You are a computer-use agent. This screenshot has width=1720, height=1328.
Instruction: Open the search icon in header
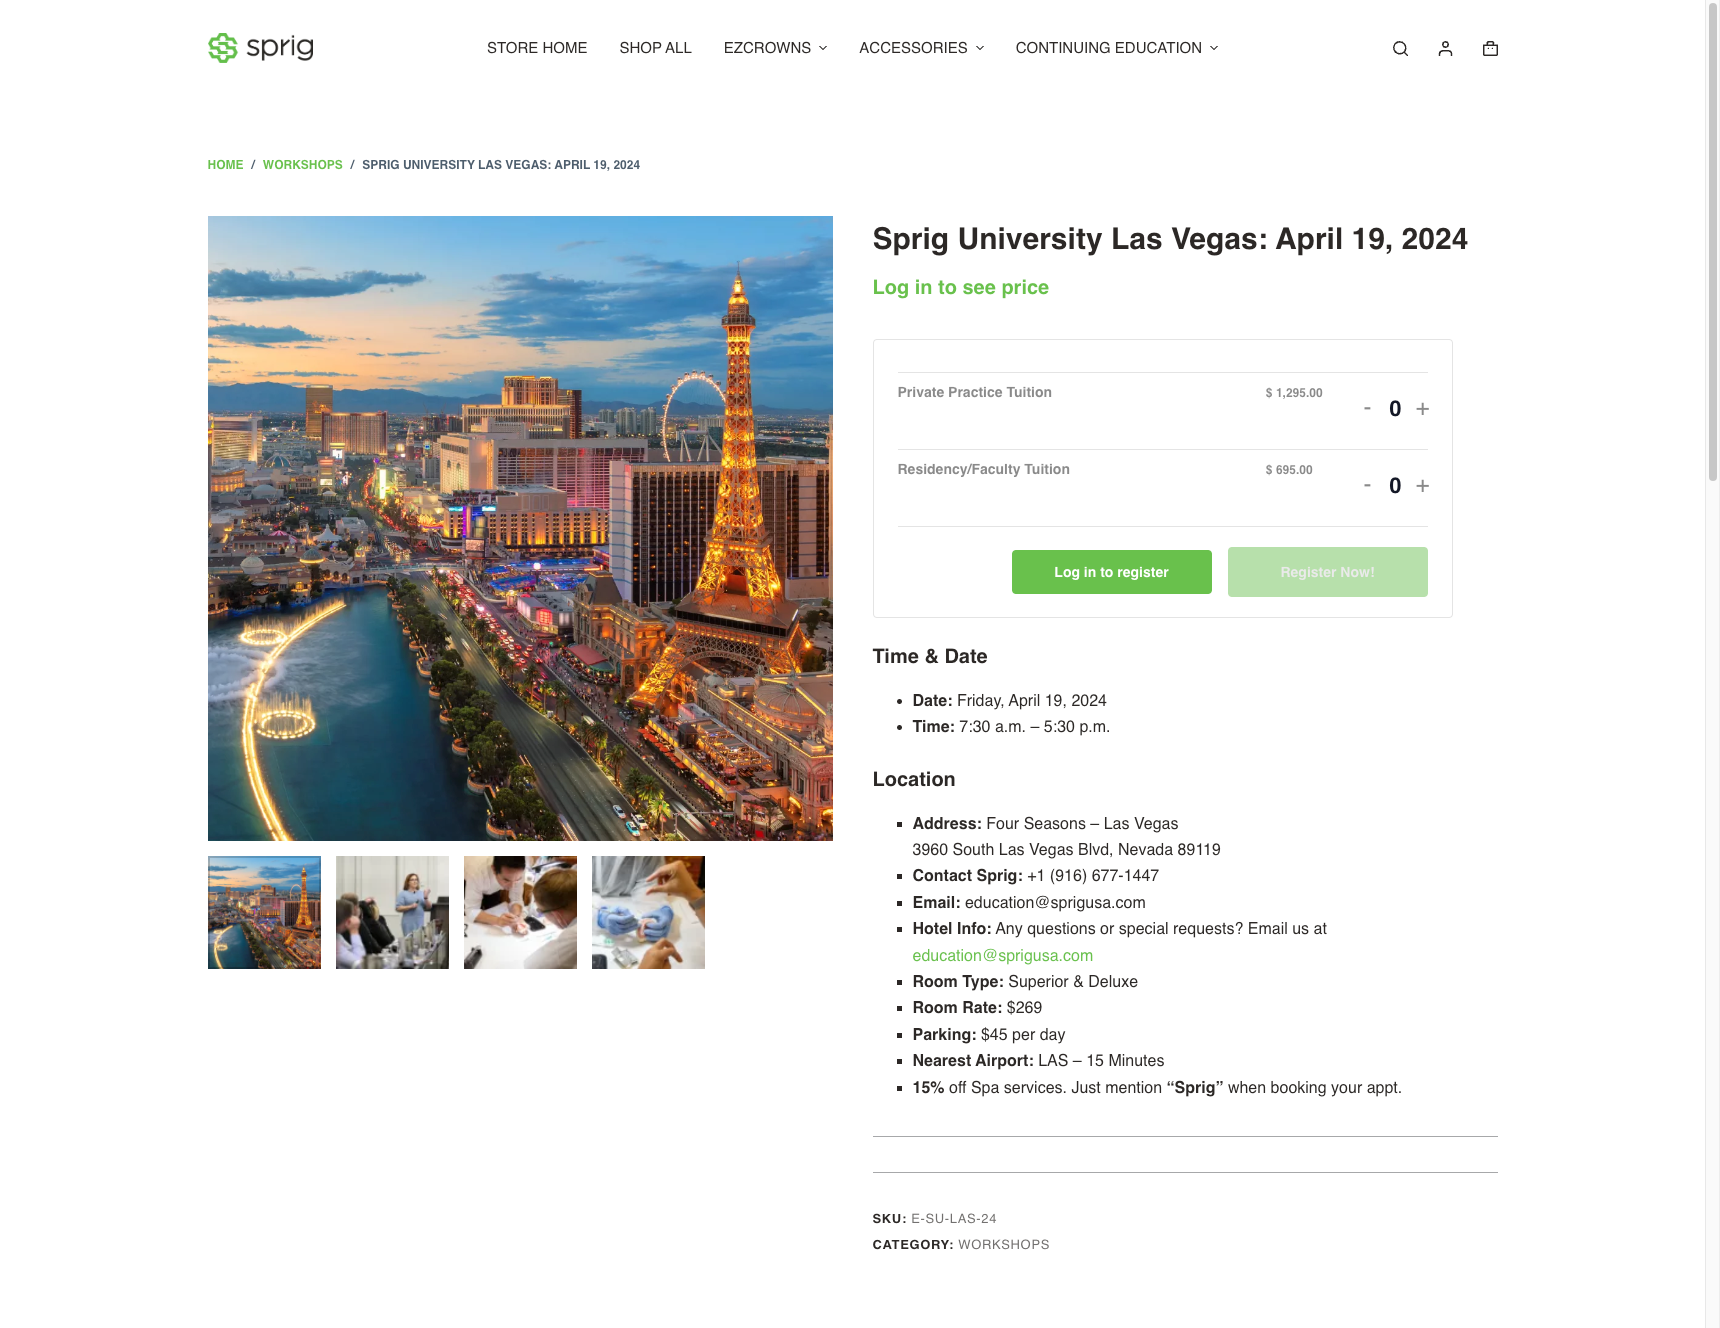click(x=1400, y=48)
